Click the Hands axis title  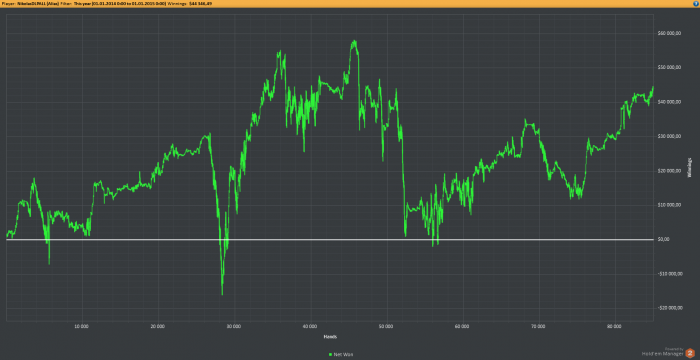coord(330,336)
